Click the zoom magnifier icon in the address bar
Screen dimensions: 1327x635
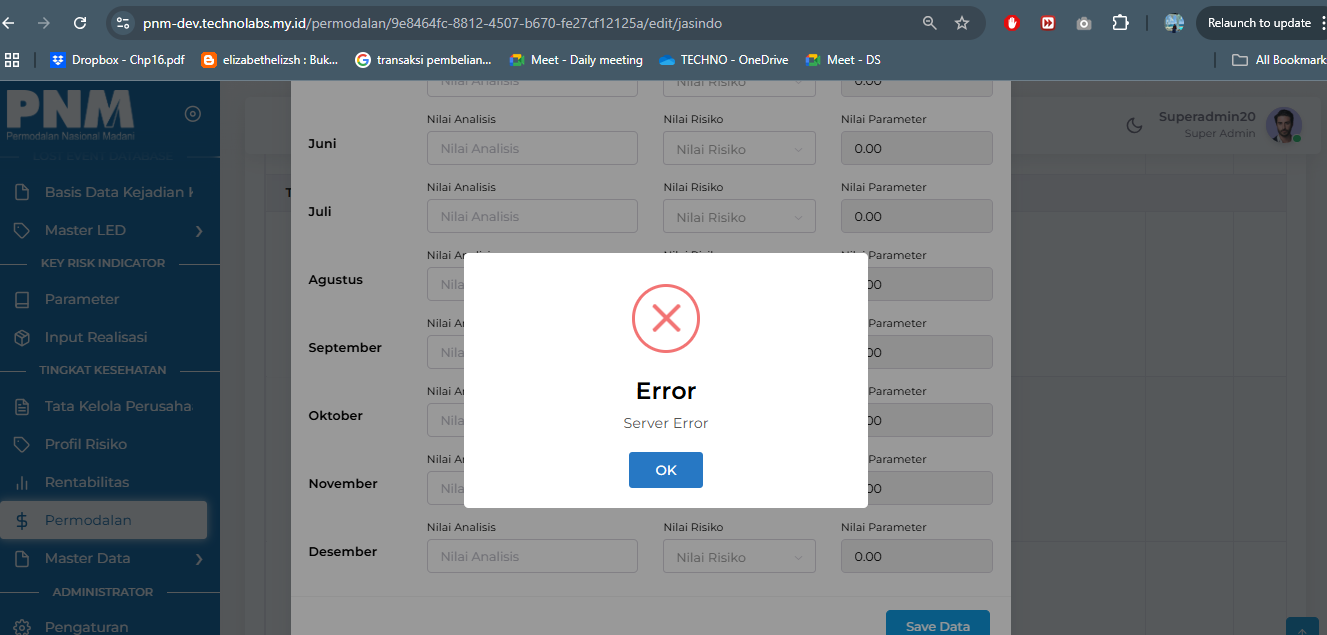point(930,23)
